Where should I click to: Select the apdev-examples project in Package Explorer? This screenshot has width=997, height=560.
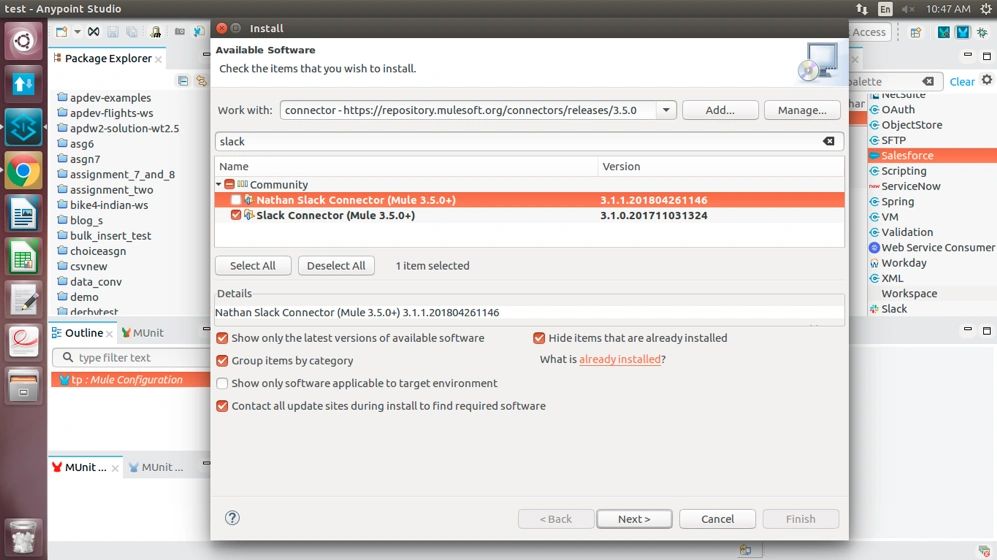(x=104, y=98)
